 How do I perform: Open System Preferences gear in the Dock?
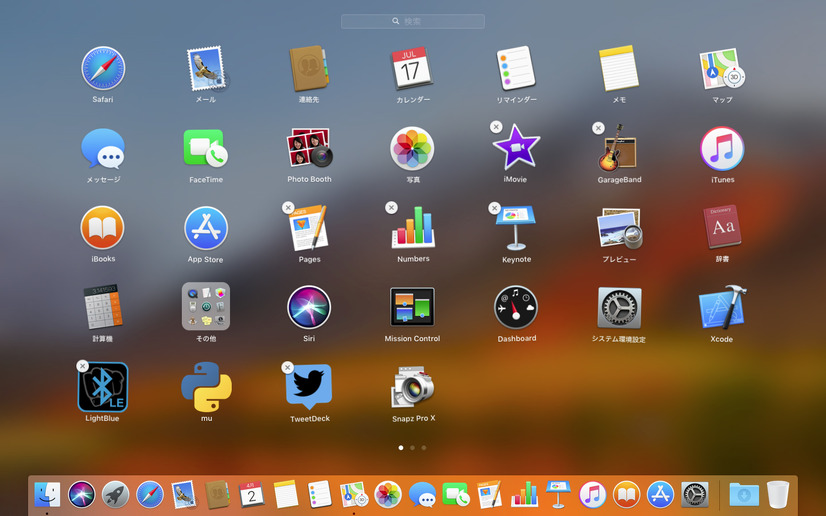(695, 494)
